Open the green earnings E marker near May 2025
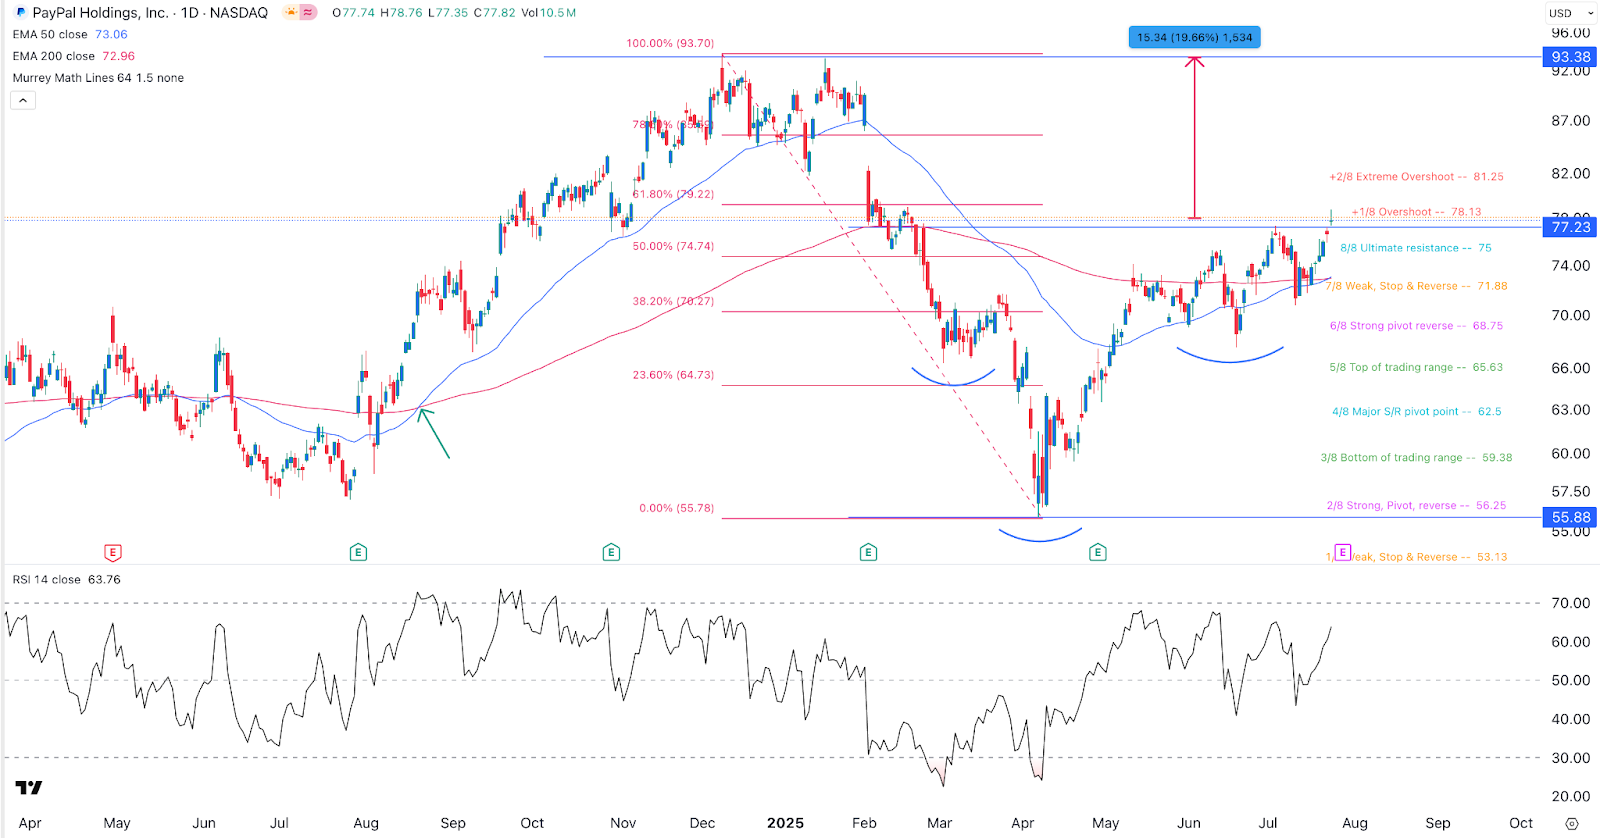Image resolution: width=1600 pixels, height=838 pixels. (1098, 552)
